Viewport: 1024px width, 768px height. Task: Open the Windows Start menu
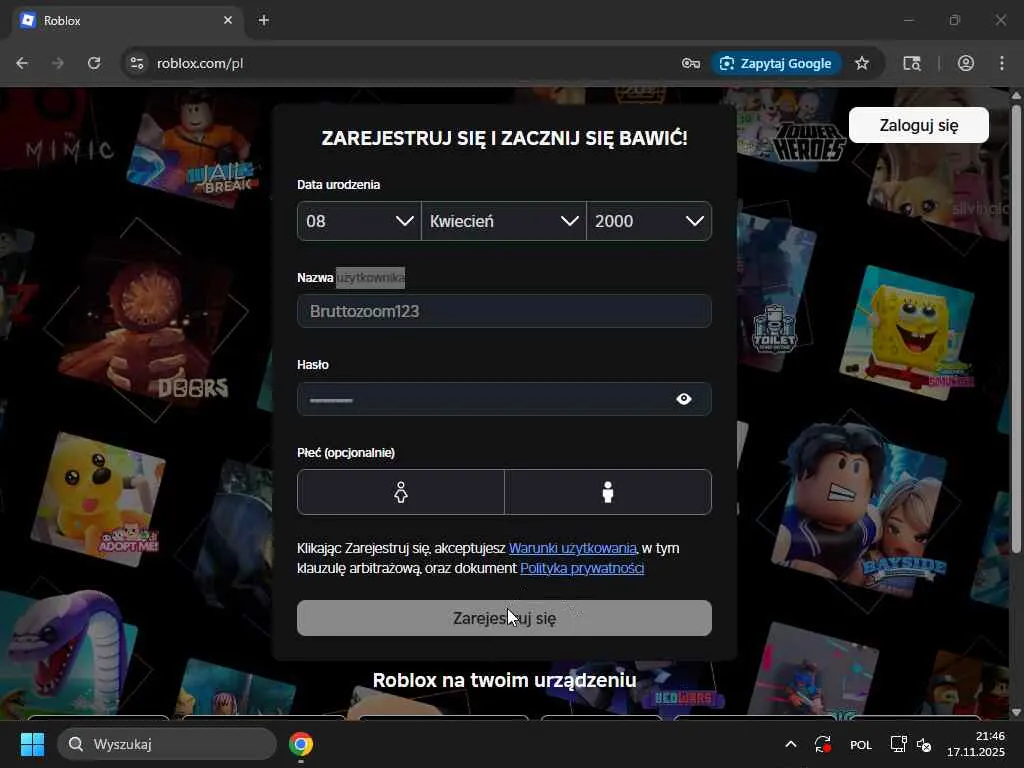coord(32,744)
